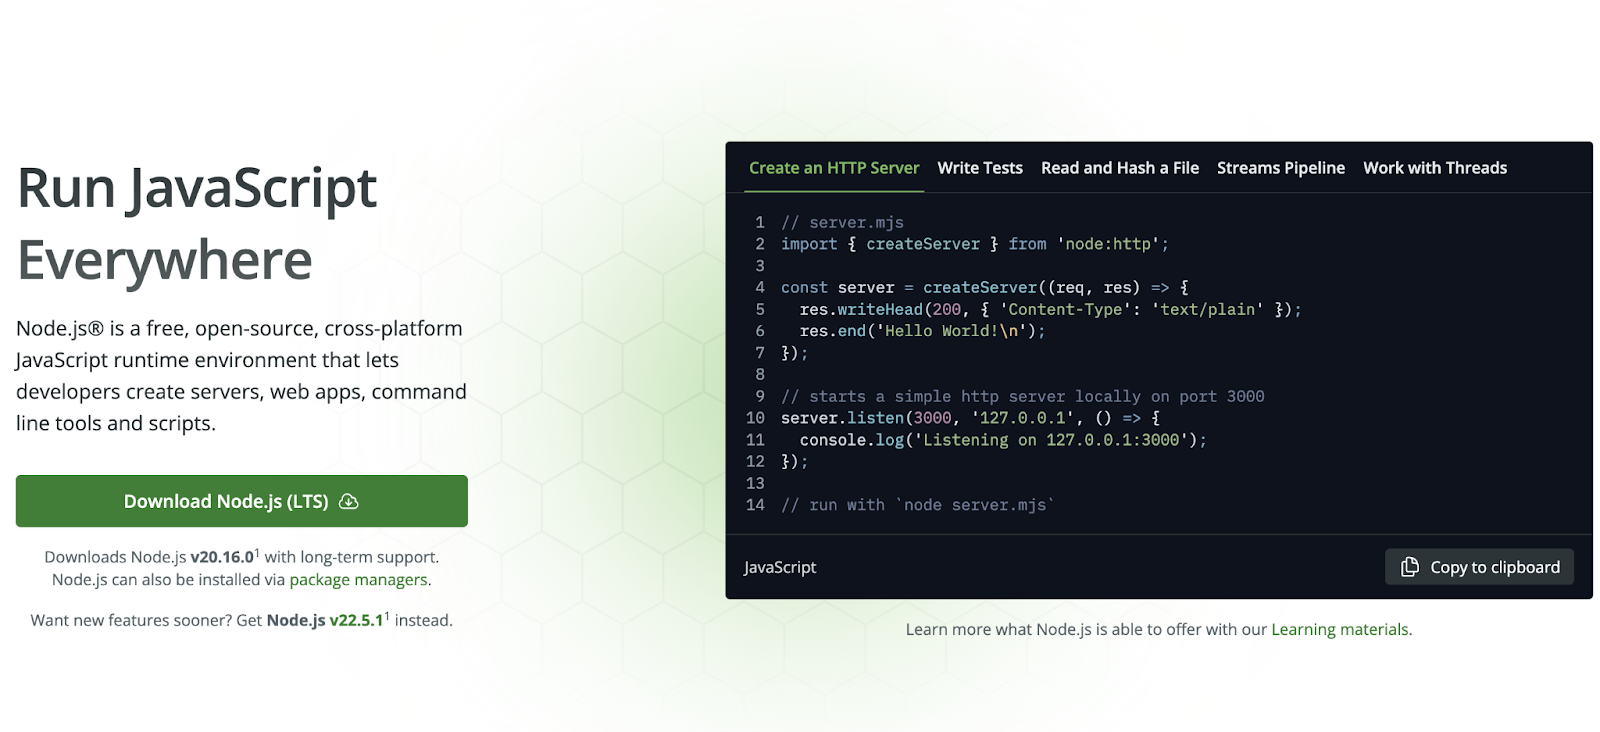Follow the Learning materials link
Viewport: 1600px width, 732px height.
[1339, 630]
